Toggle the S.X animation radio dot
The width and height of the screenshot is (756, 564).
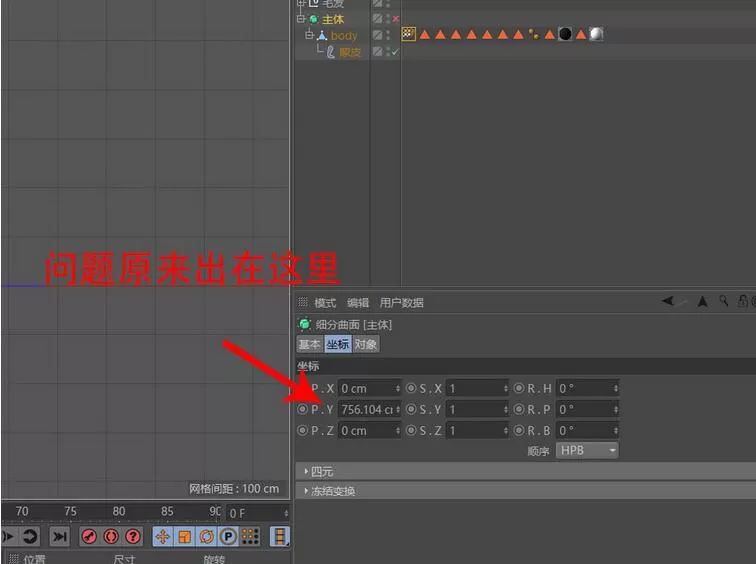(411, 388)
